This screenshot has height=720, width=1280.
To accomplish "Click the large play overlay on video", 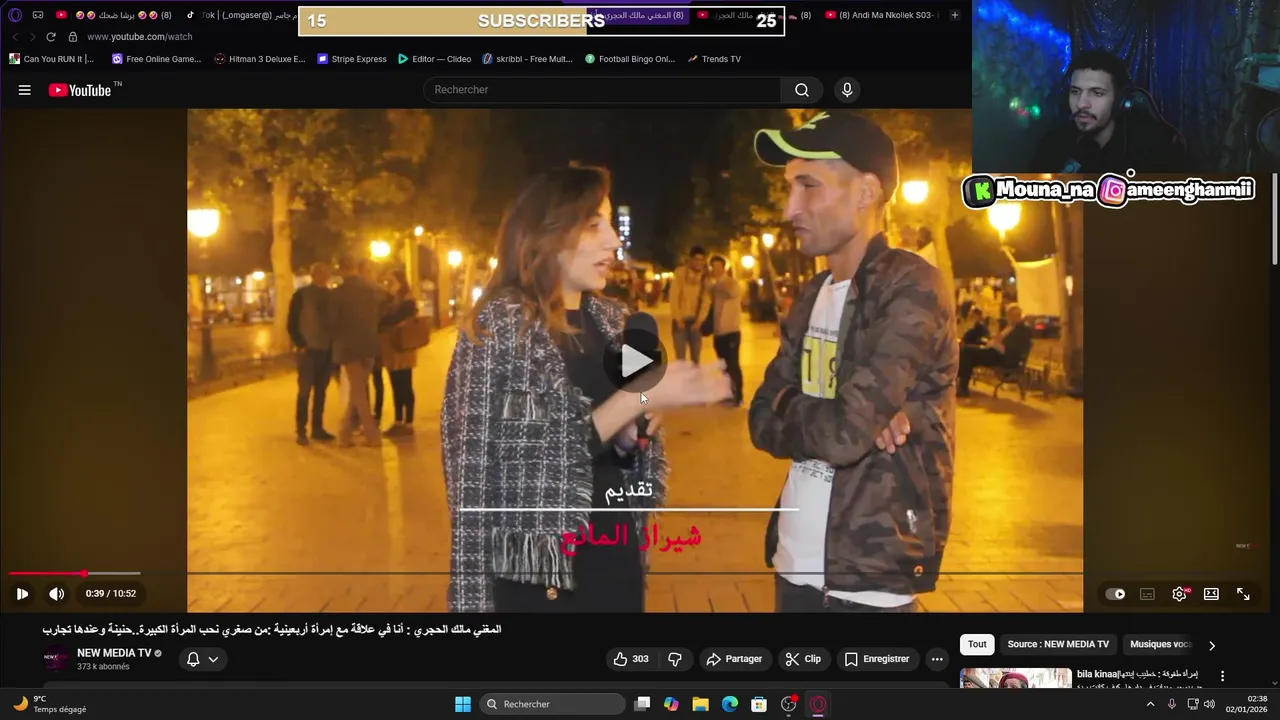I will coord(635,361).
